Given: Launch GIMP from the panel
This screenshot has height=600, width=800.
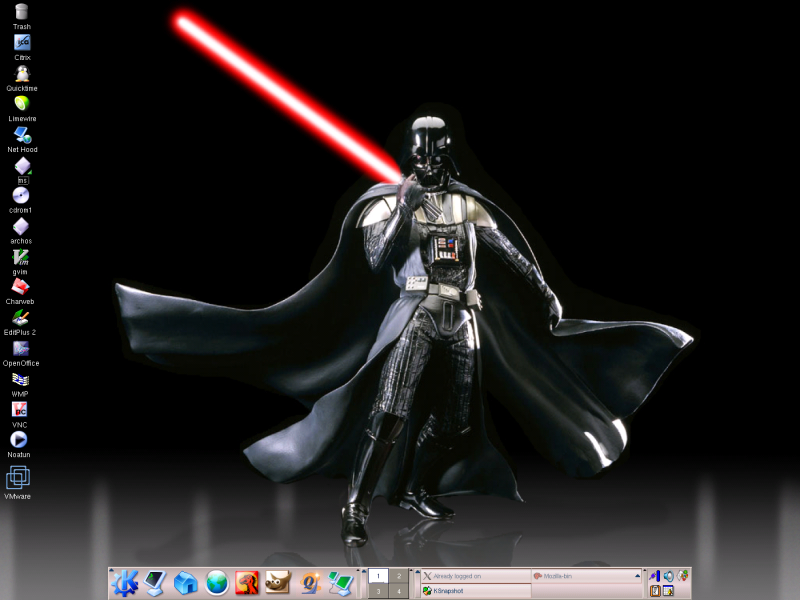Looking at the screenshot, I should [278, 583].
